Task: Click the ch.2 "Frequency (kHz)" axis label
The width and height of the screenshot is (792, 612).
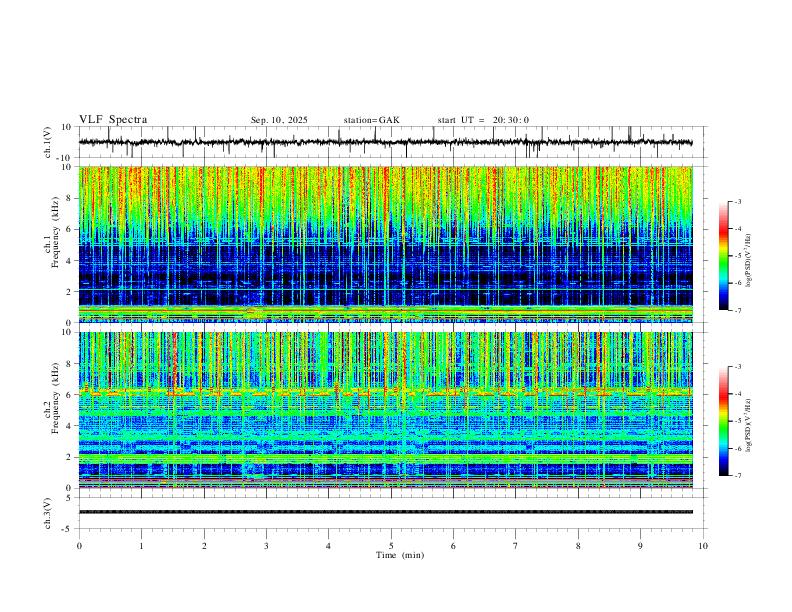Action: point(56,397)
